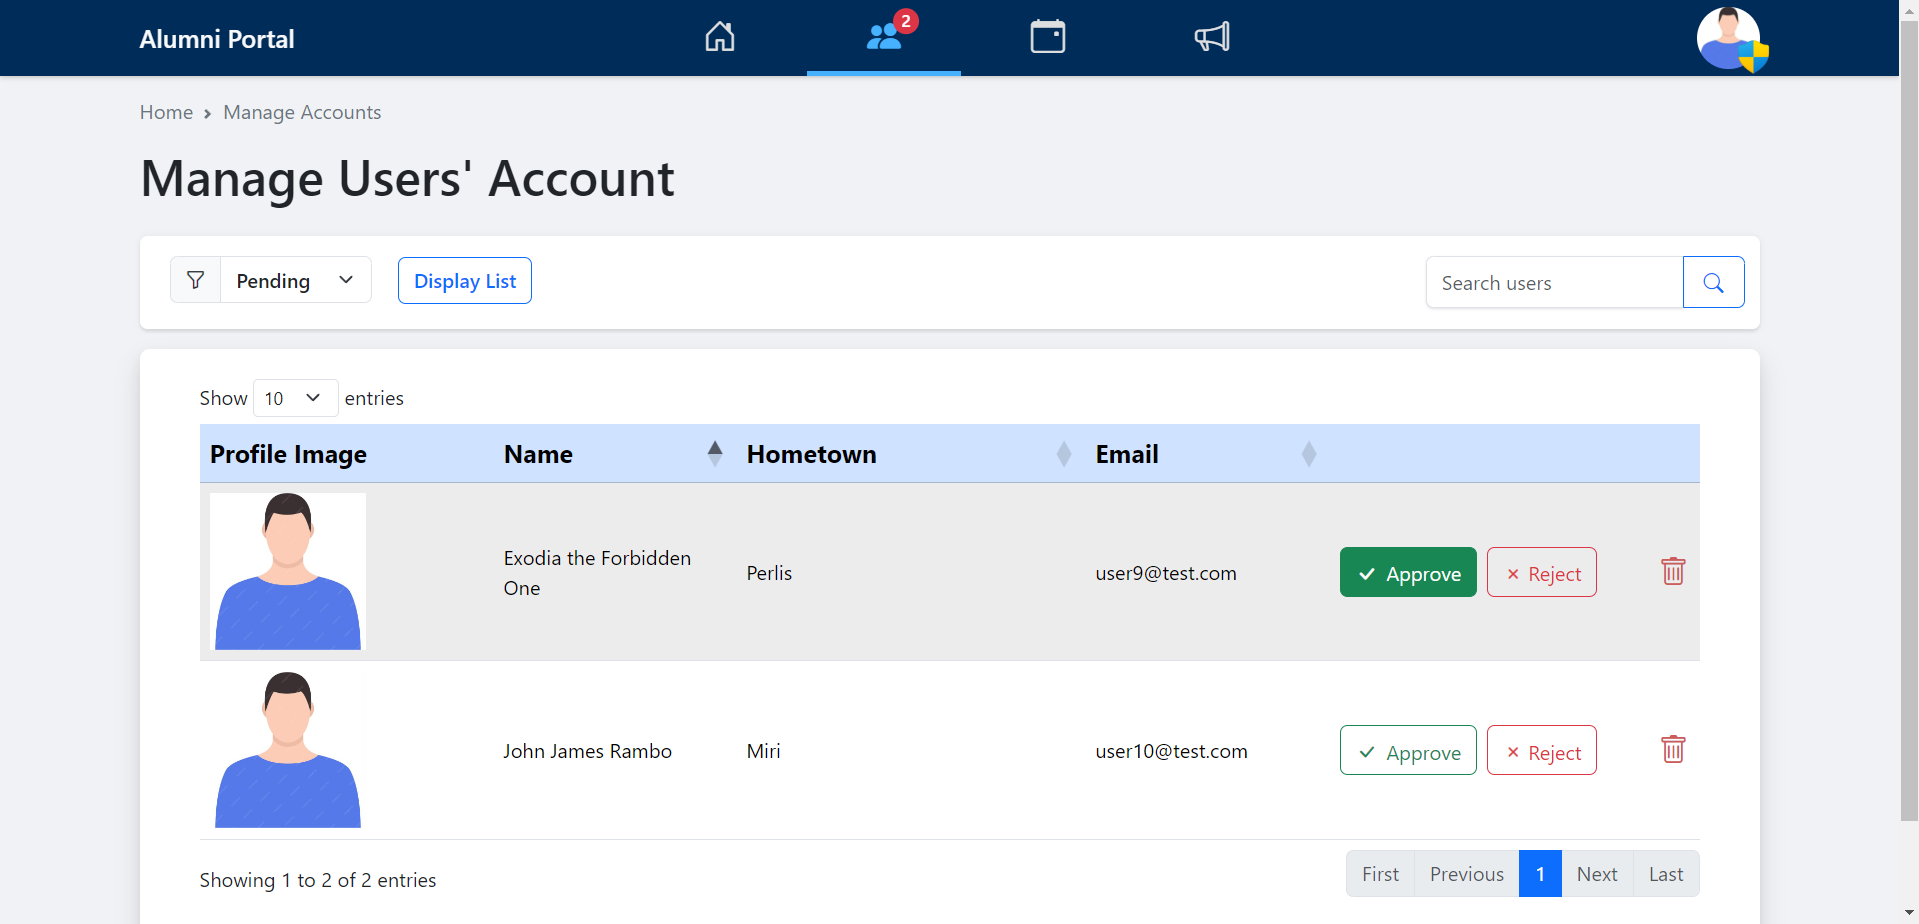The height and width of the screenshot is (924, 1919).
Task: Open the calendar events icon
Action: (1048, 37)
